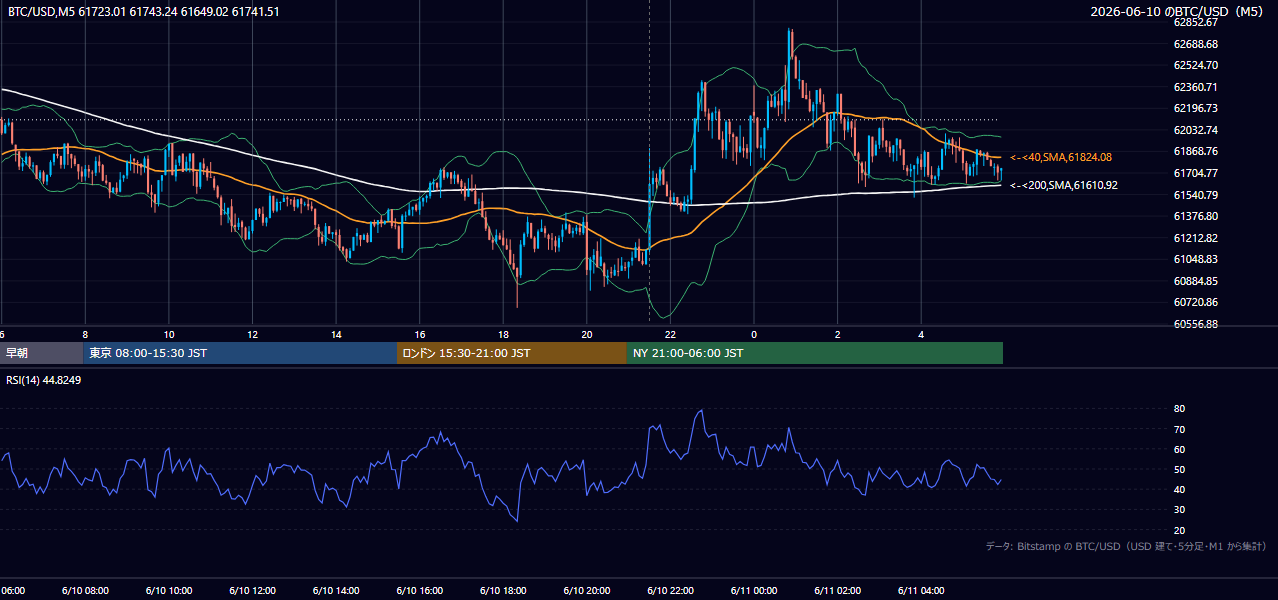Viewport: 1278px width, 600px height.
Task: Select the 200 SMA label 61610.92
Action: click(1064, 185)
